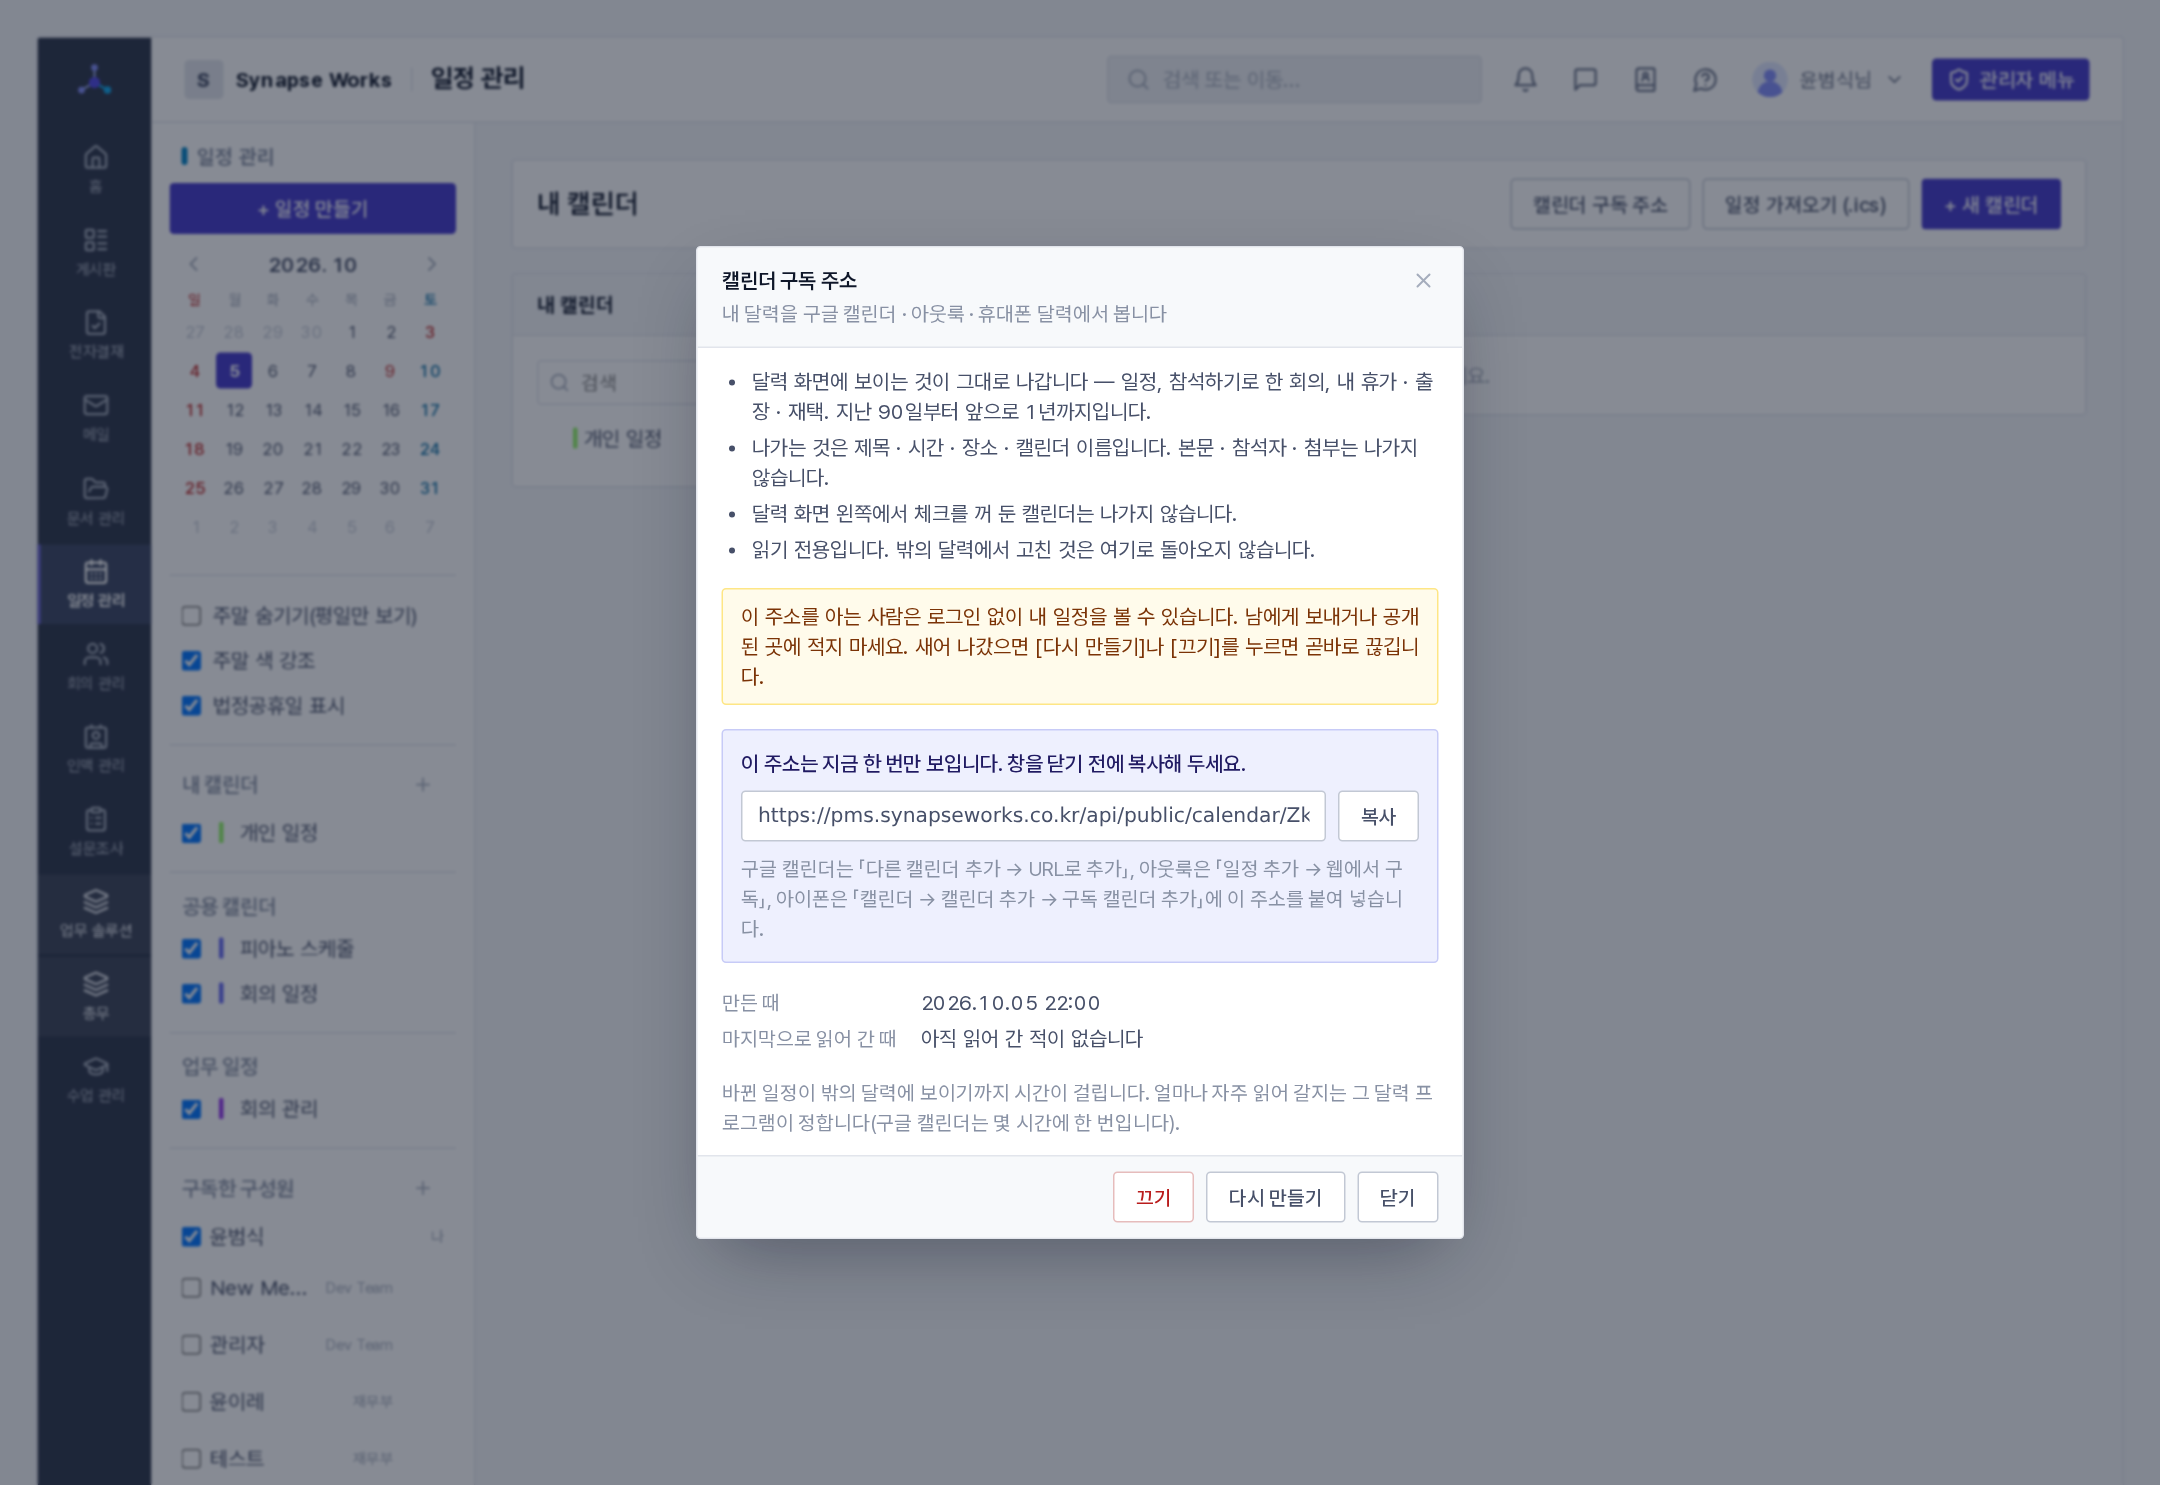Add a calendar with 내 캘린더 plus
The width and height of the screenshot is (2160, 1485).
(x=423, y=785)
